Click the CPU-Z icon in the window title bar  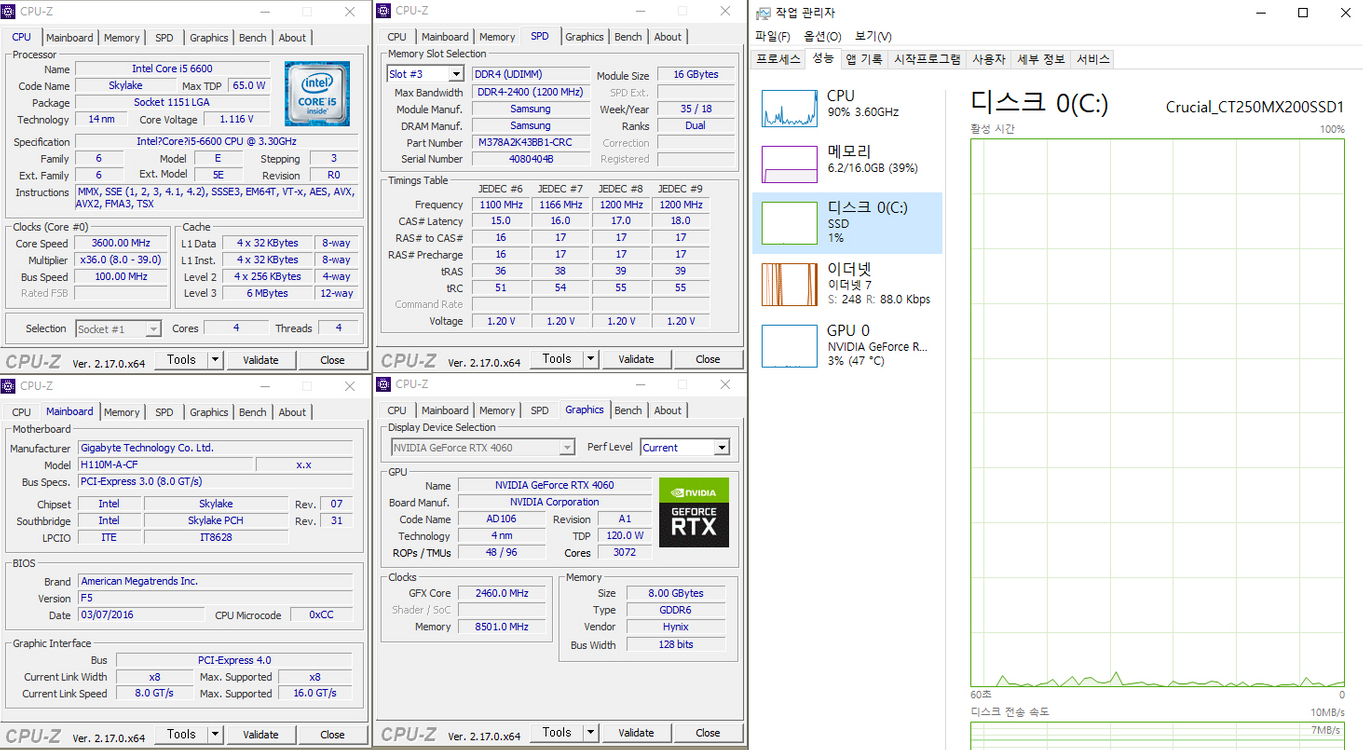click(10, 11)
